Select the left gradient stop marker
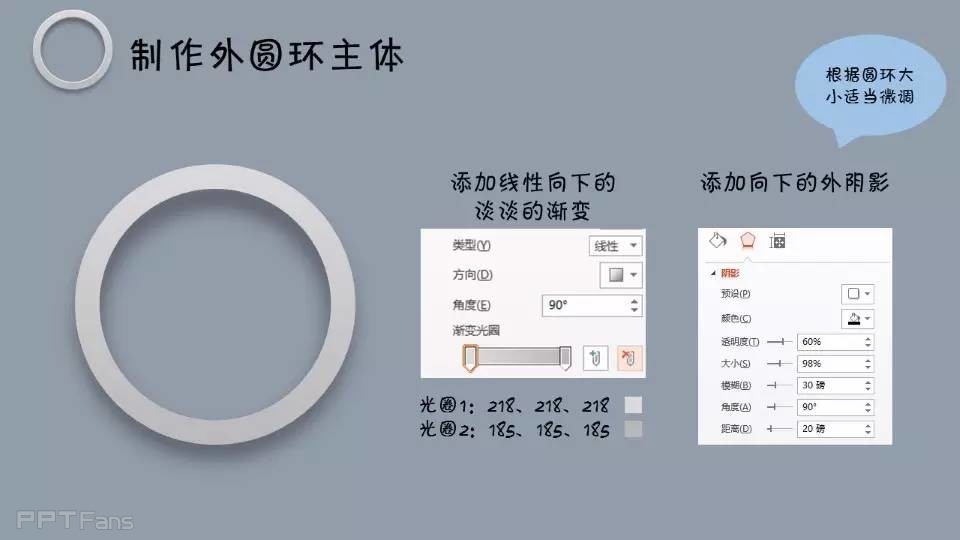Viewport: 960px width, 540px height. tap(470, 358)
